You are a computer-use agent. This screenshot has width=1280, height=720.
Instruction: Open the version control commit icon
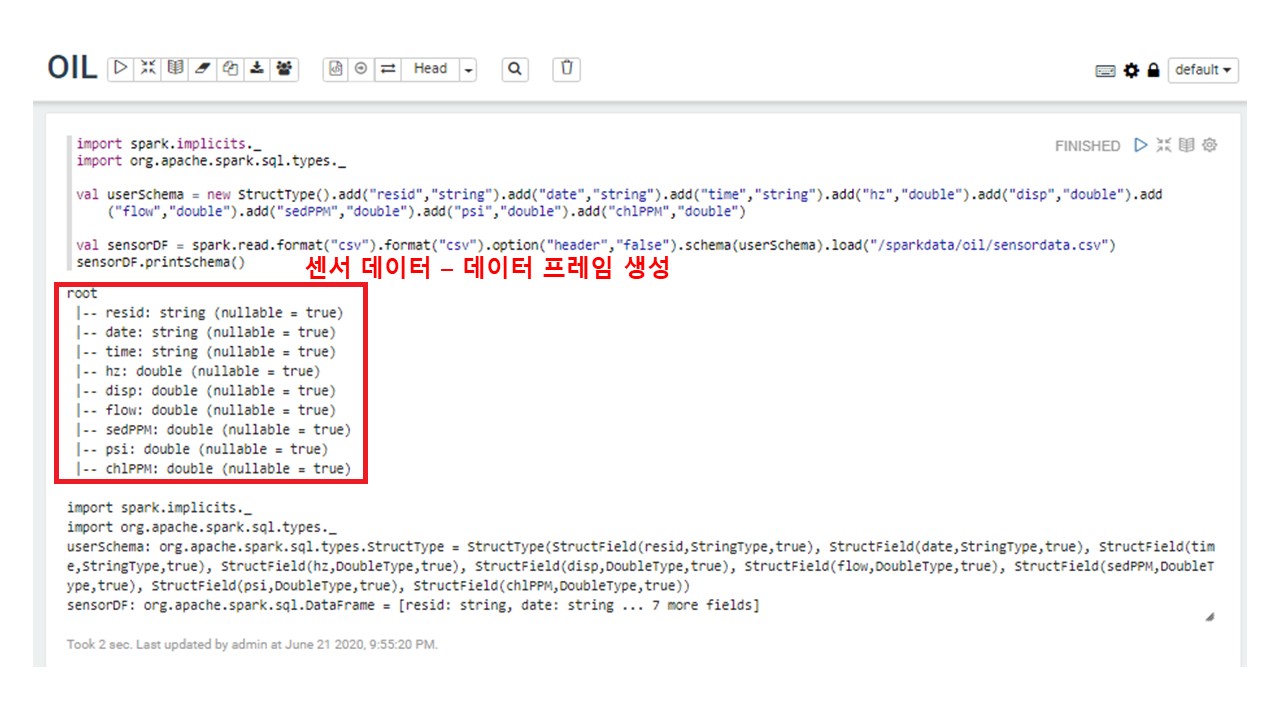click(335, 69)
